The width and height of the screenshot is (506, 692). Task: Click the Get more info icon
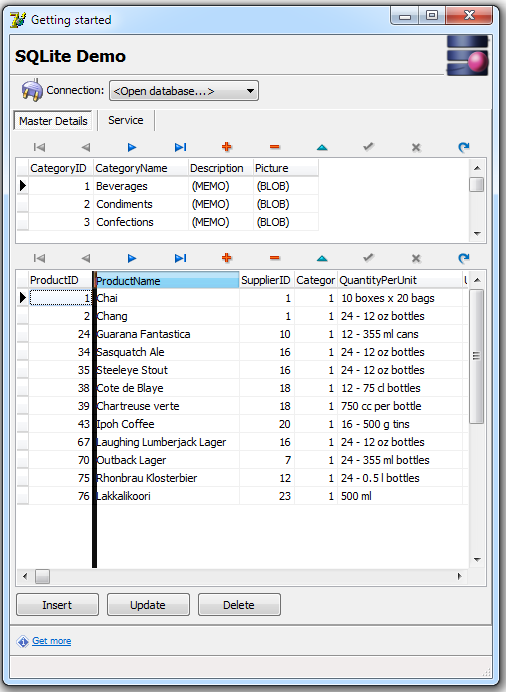pos(22,641)
